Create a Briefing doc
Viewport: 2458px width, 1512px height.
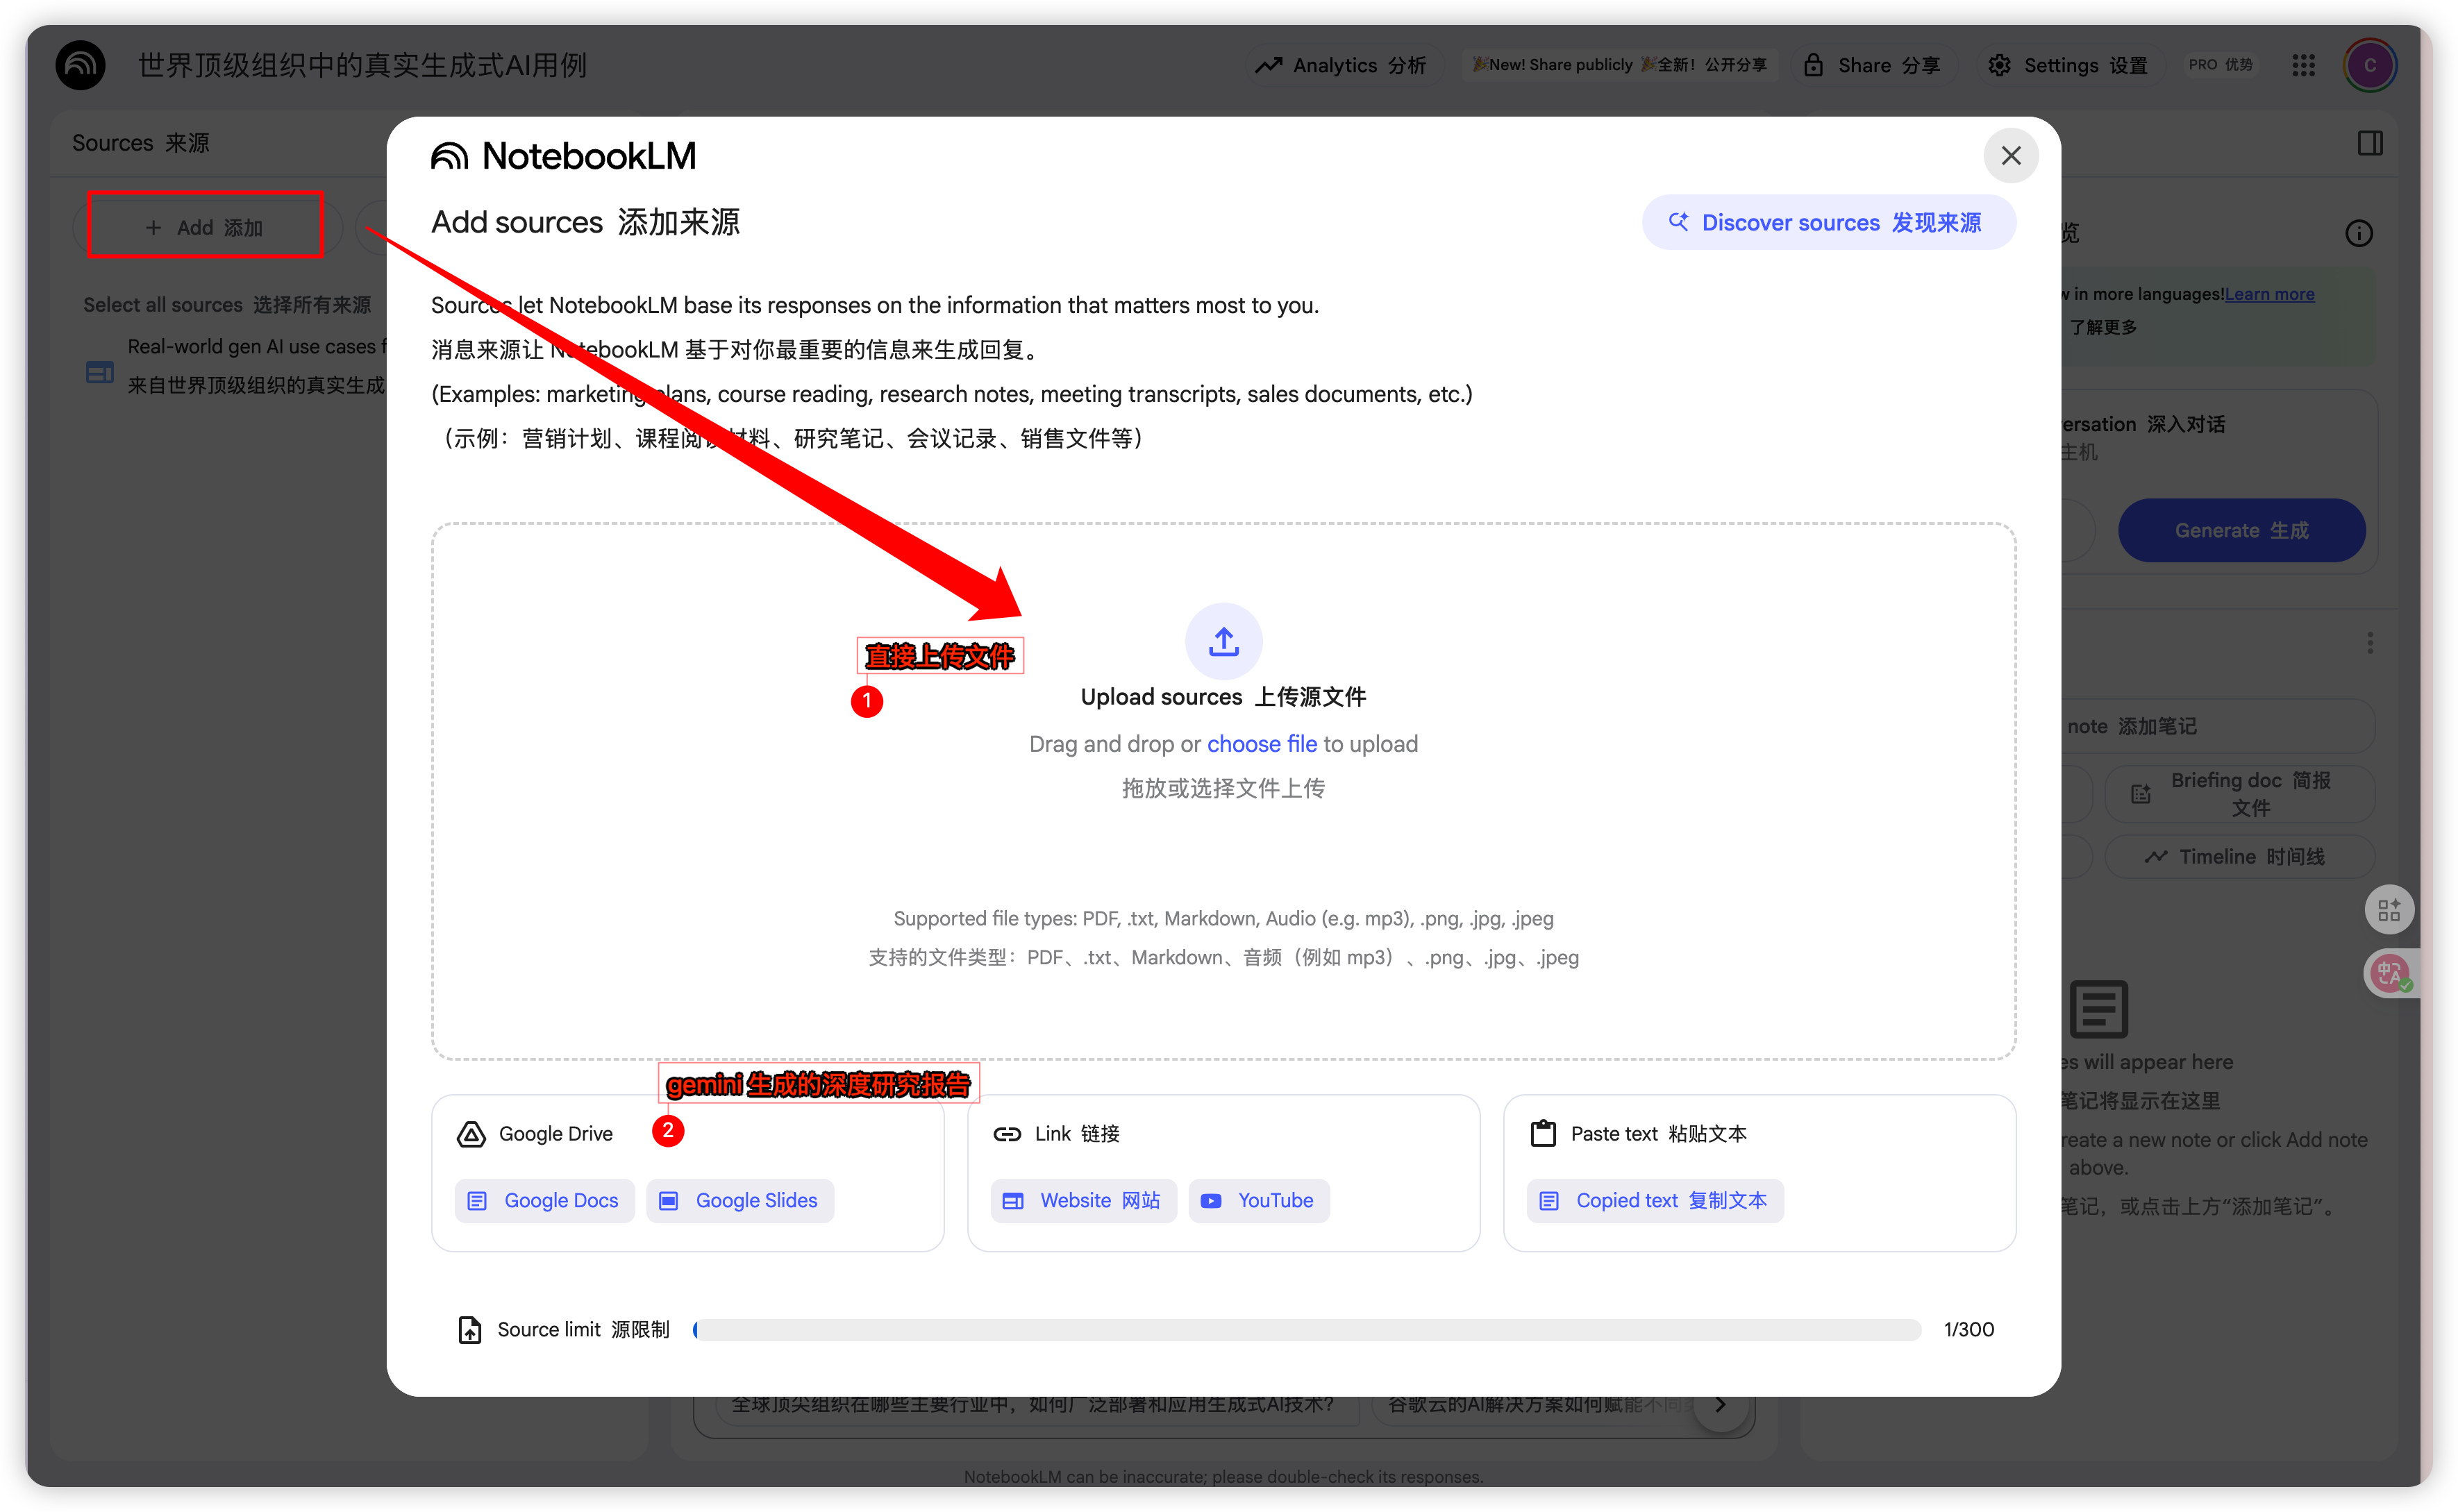[x=2239, y=794]
